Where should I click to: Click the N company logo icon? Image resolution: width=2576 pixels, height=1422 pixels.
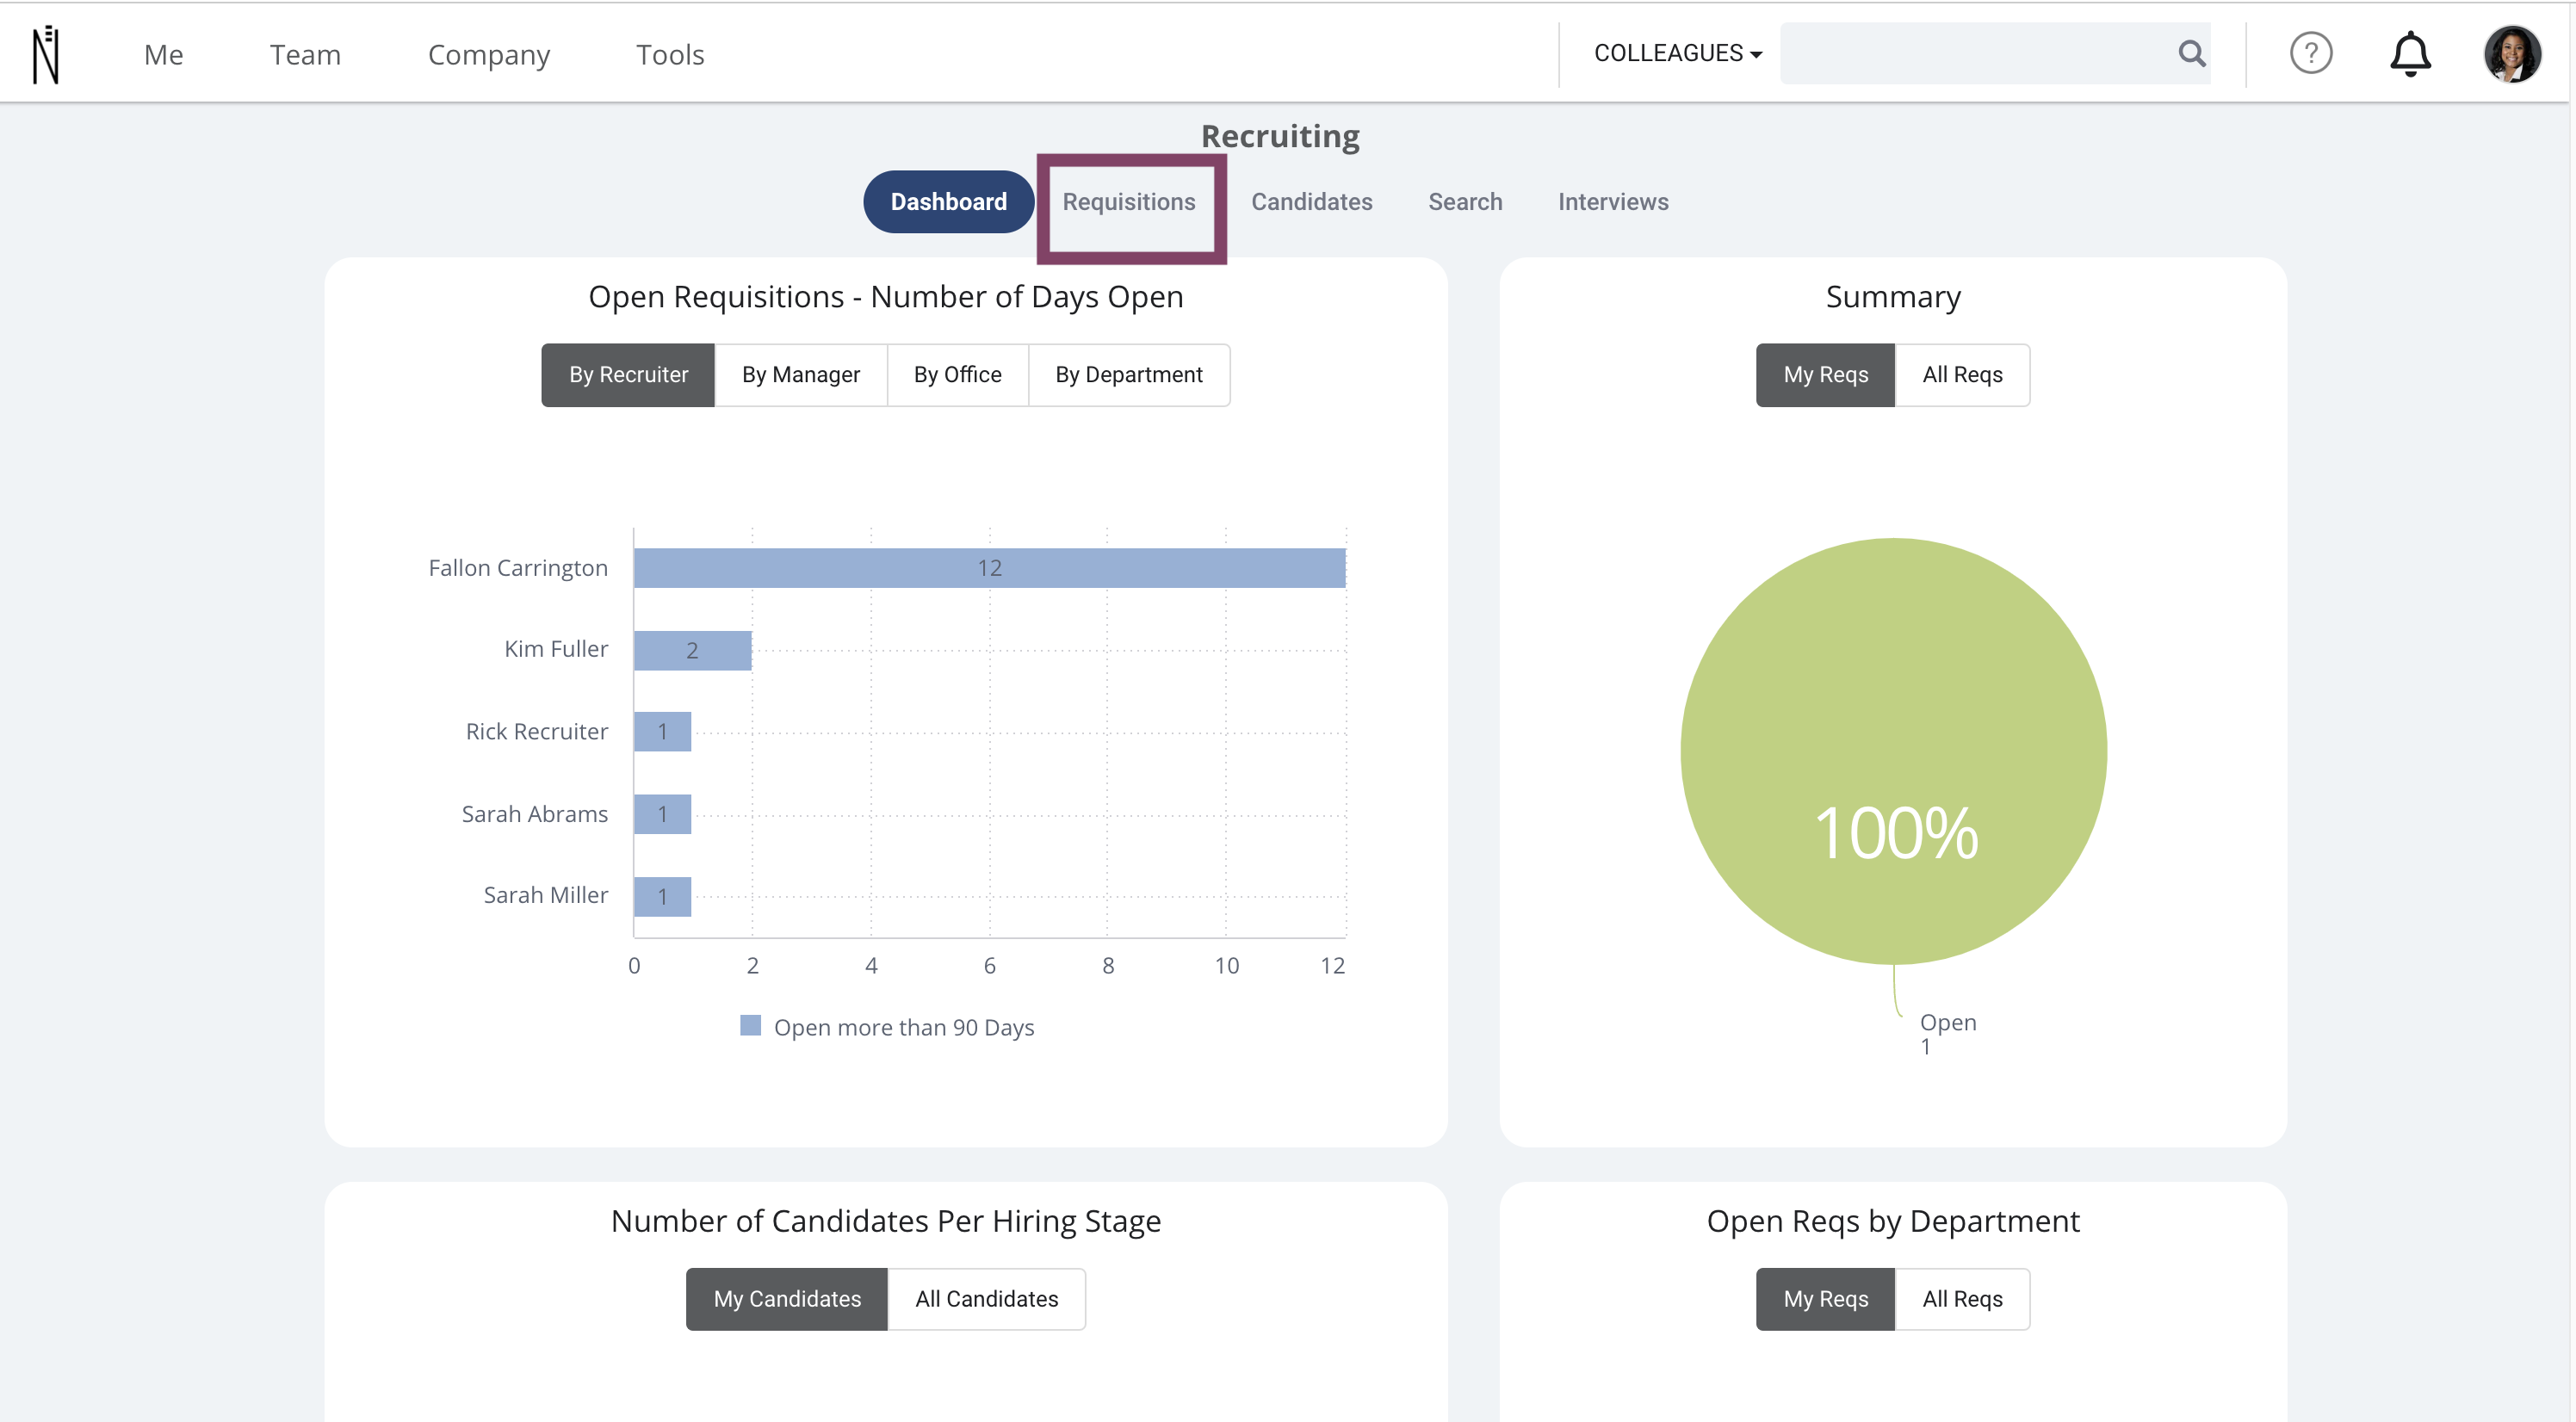coord(46,54)
